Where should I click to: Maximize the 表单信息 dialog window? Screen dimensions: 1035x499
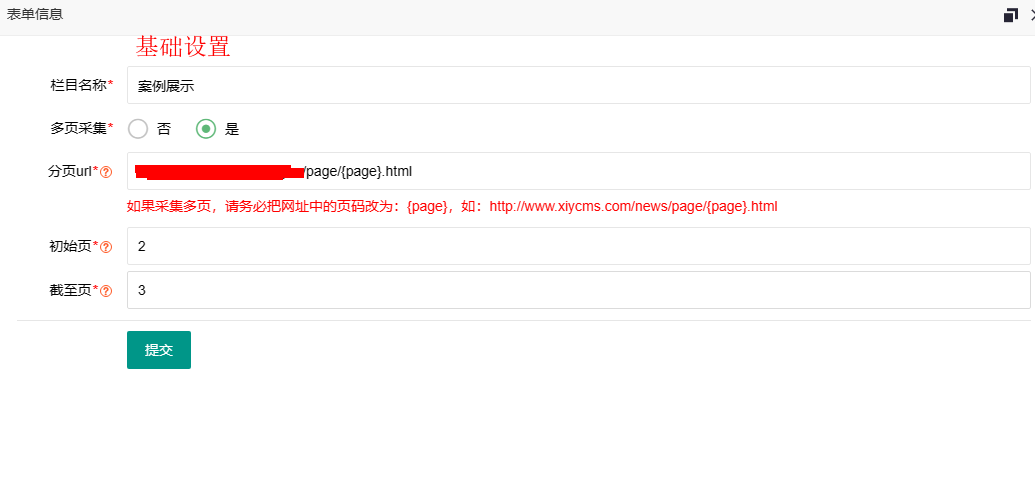click(x=1011, y=15)
